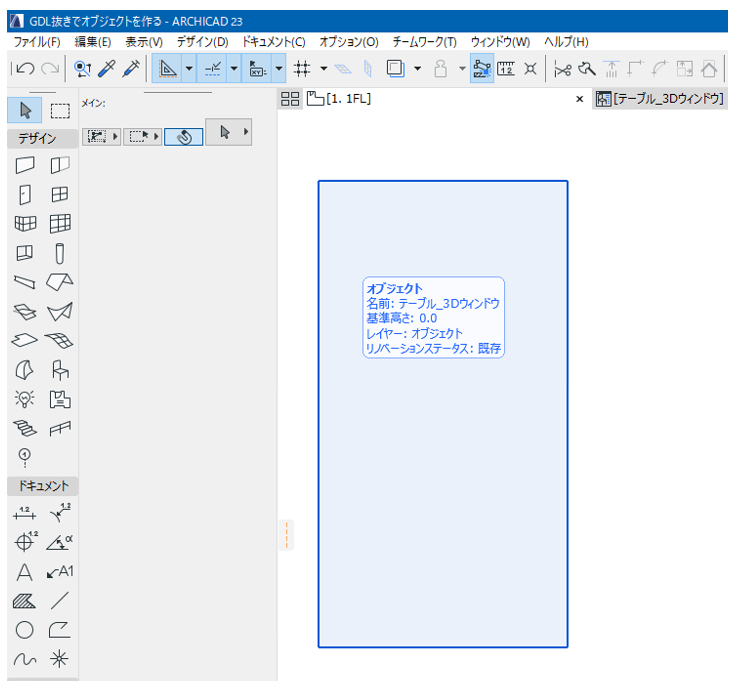The image size is (734, 699).
Task: Select the Zone tool
Action: click(60, 399)
